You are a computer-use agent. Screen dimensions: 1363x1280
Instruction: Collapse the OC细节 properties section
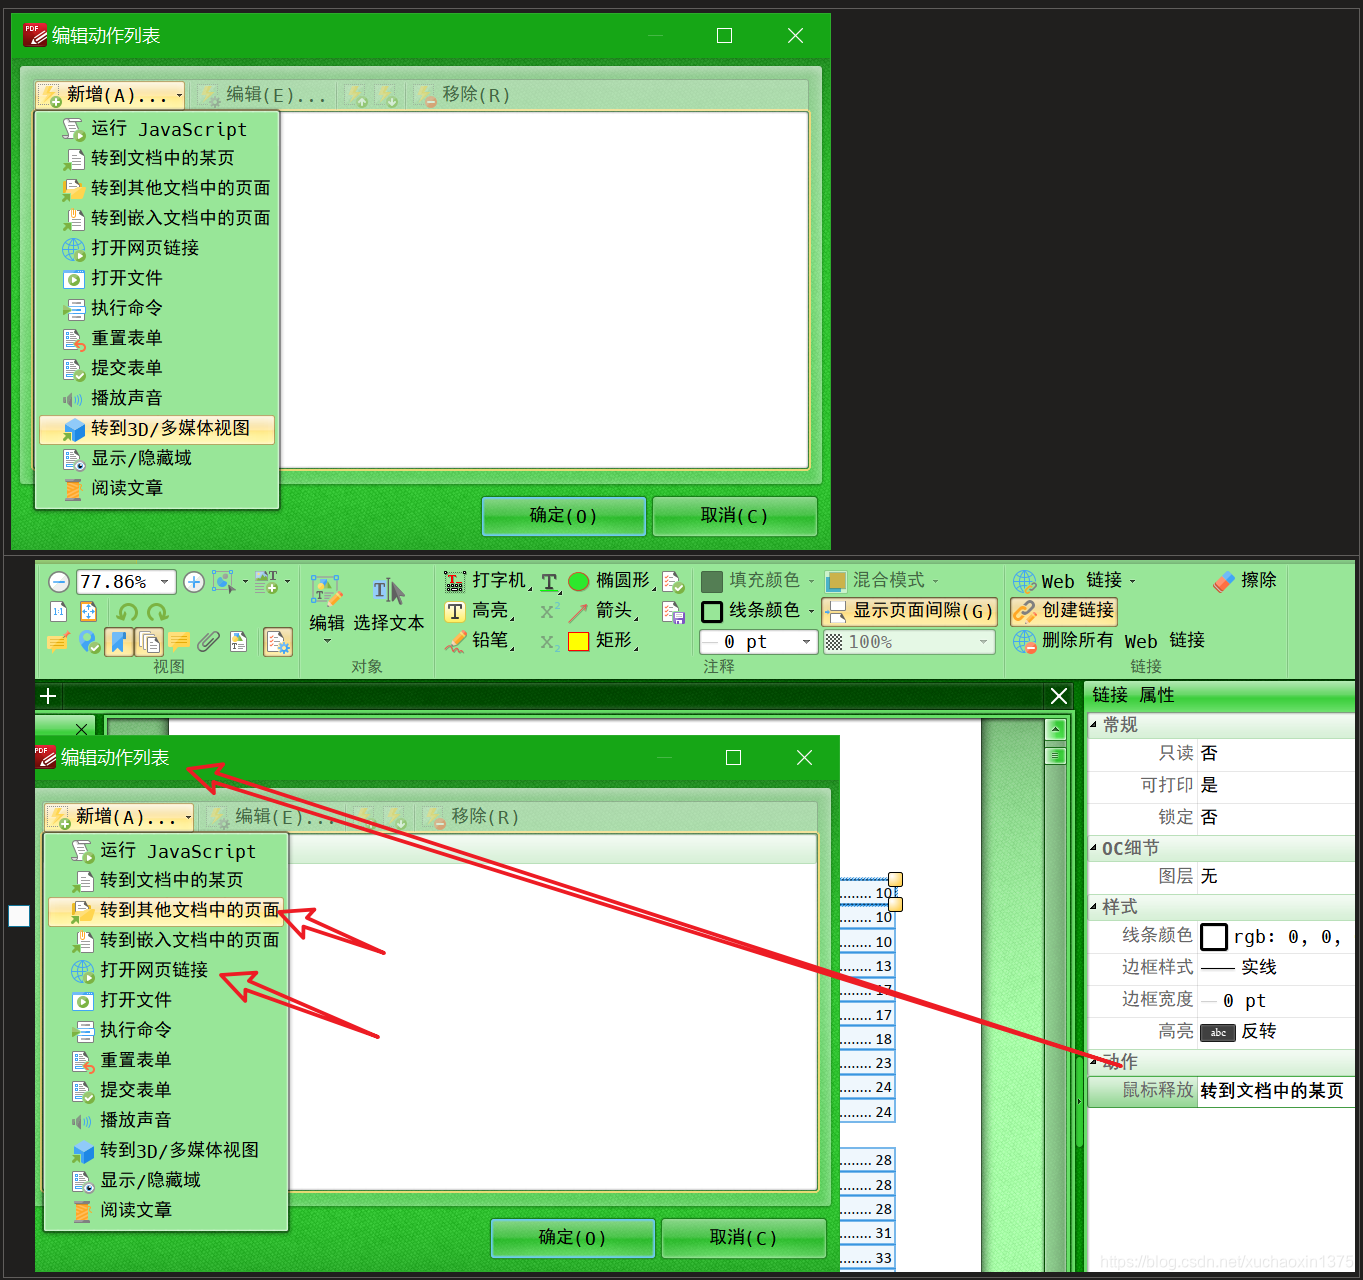1093,848
